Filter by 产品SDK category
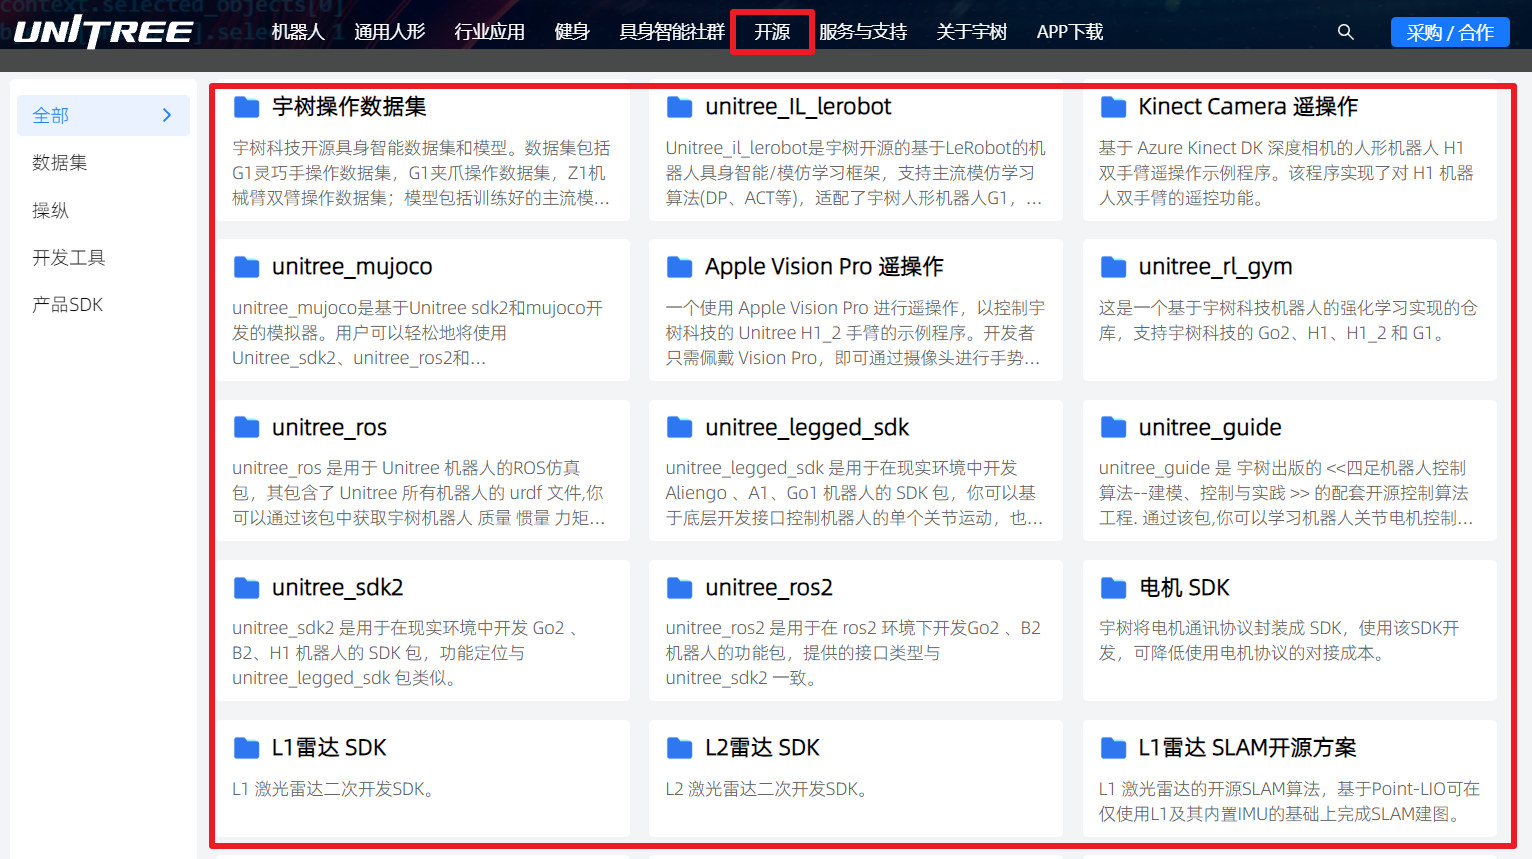The image size is (1532, 859). (x=68, y=305)
